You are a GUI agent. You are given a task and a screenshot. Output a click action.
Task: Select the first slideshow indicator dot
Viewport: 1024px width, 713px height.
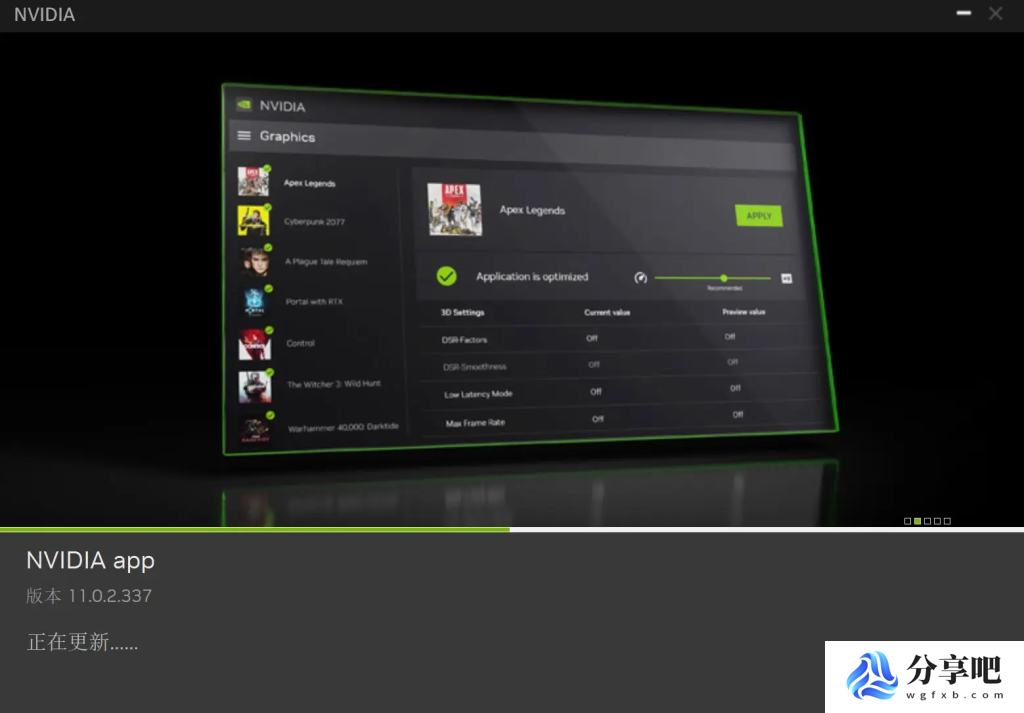click(x=907, y=521)
